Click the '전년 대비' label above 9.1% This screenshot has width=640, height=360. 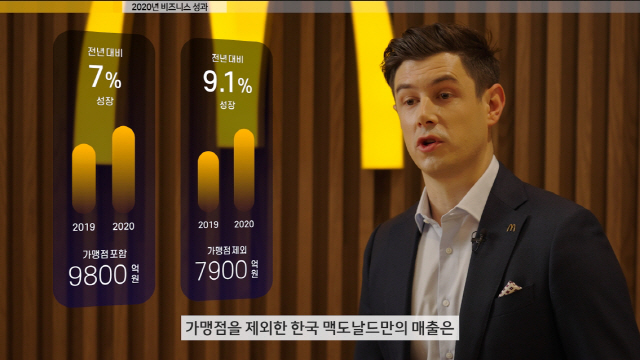click(x=227, y=58)
